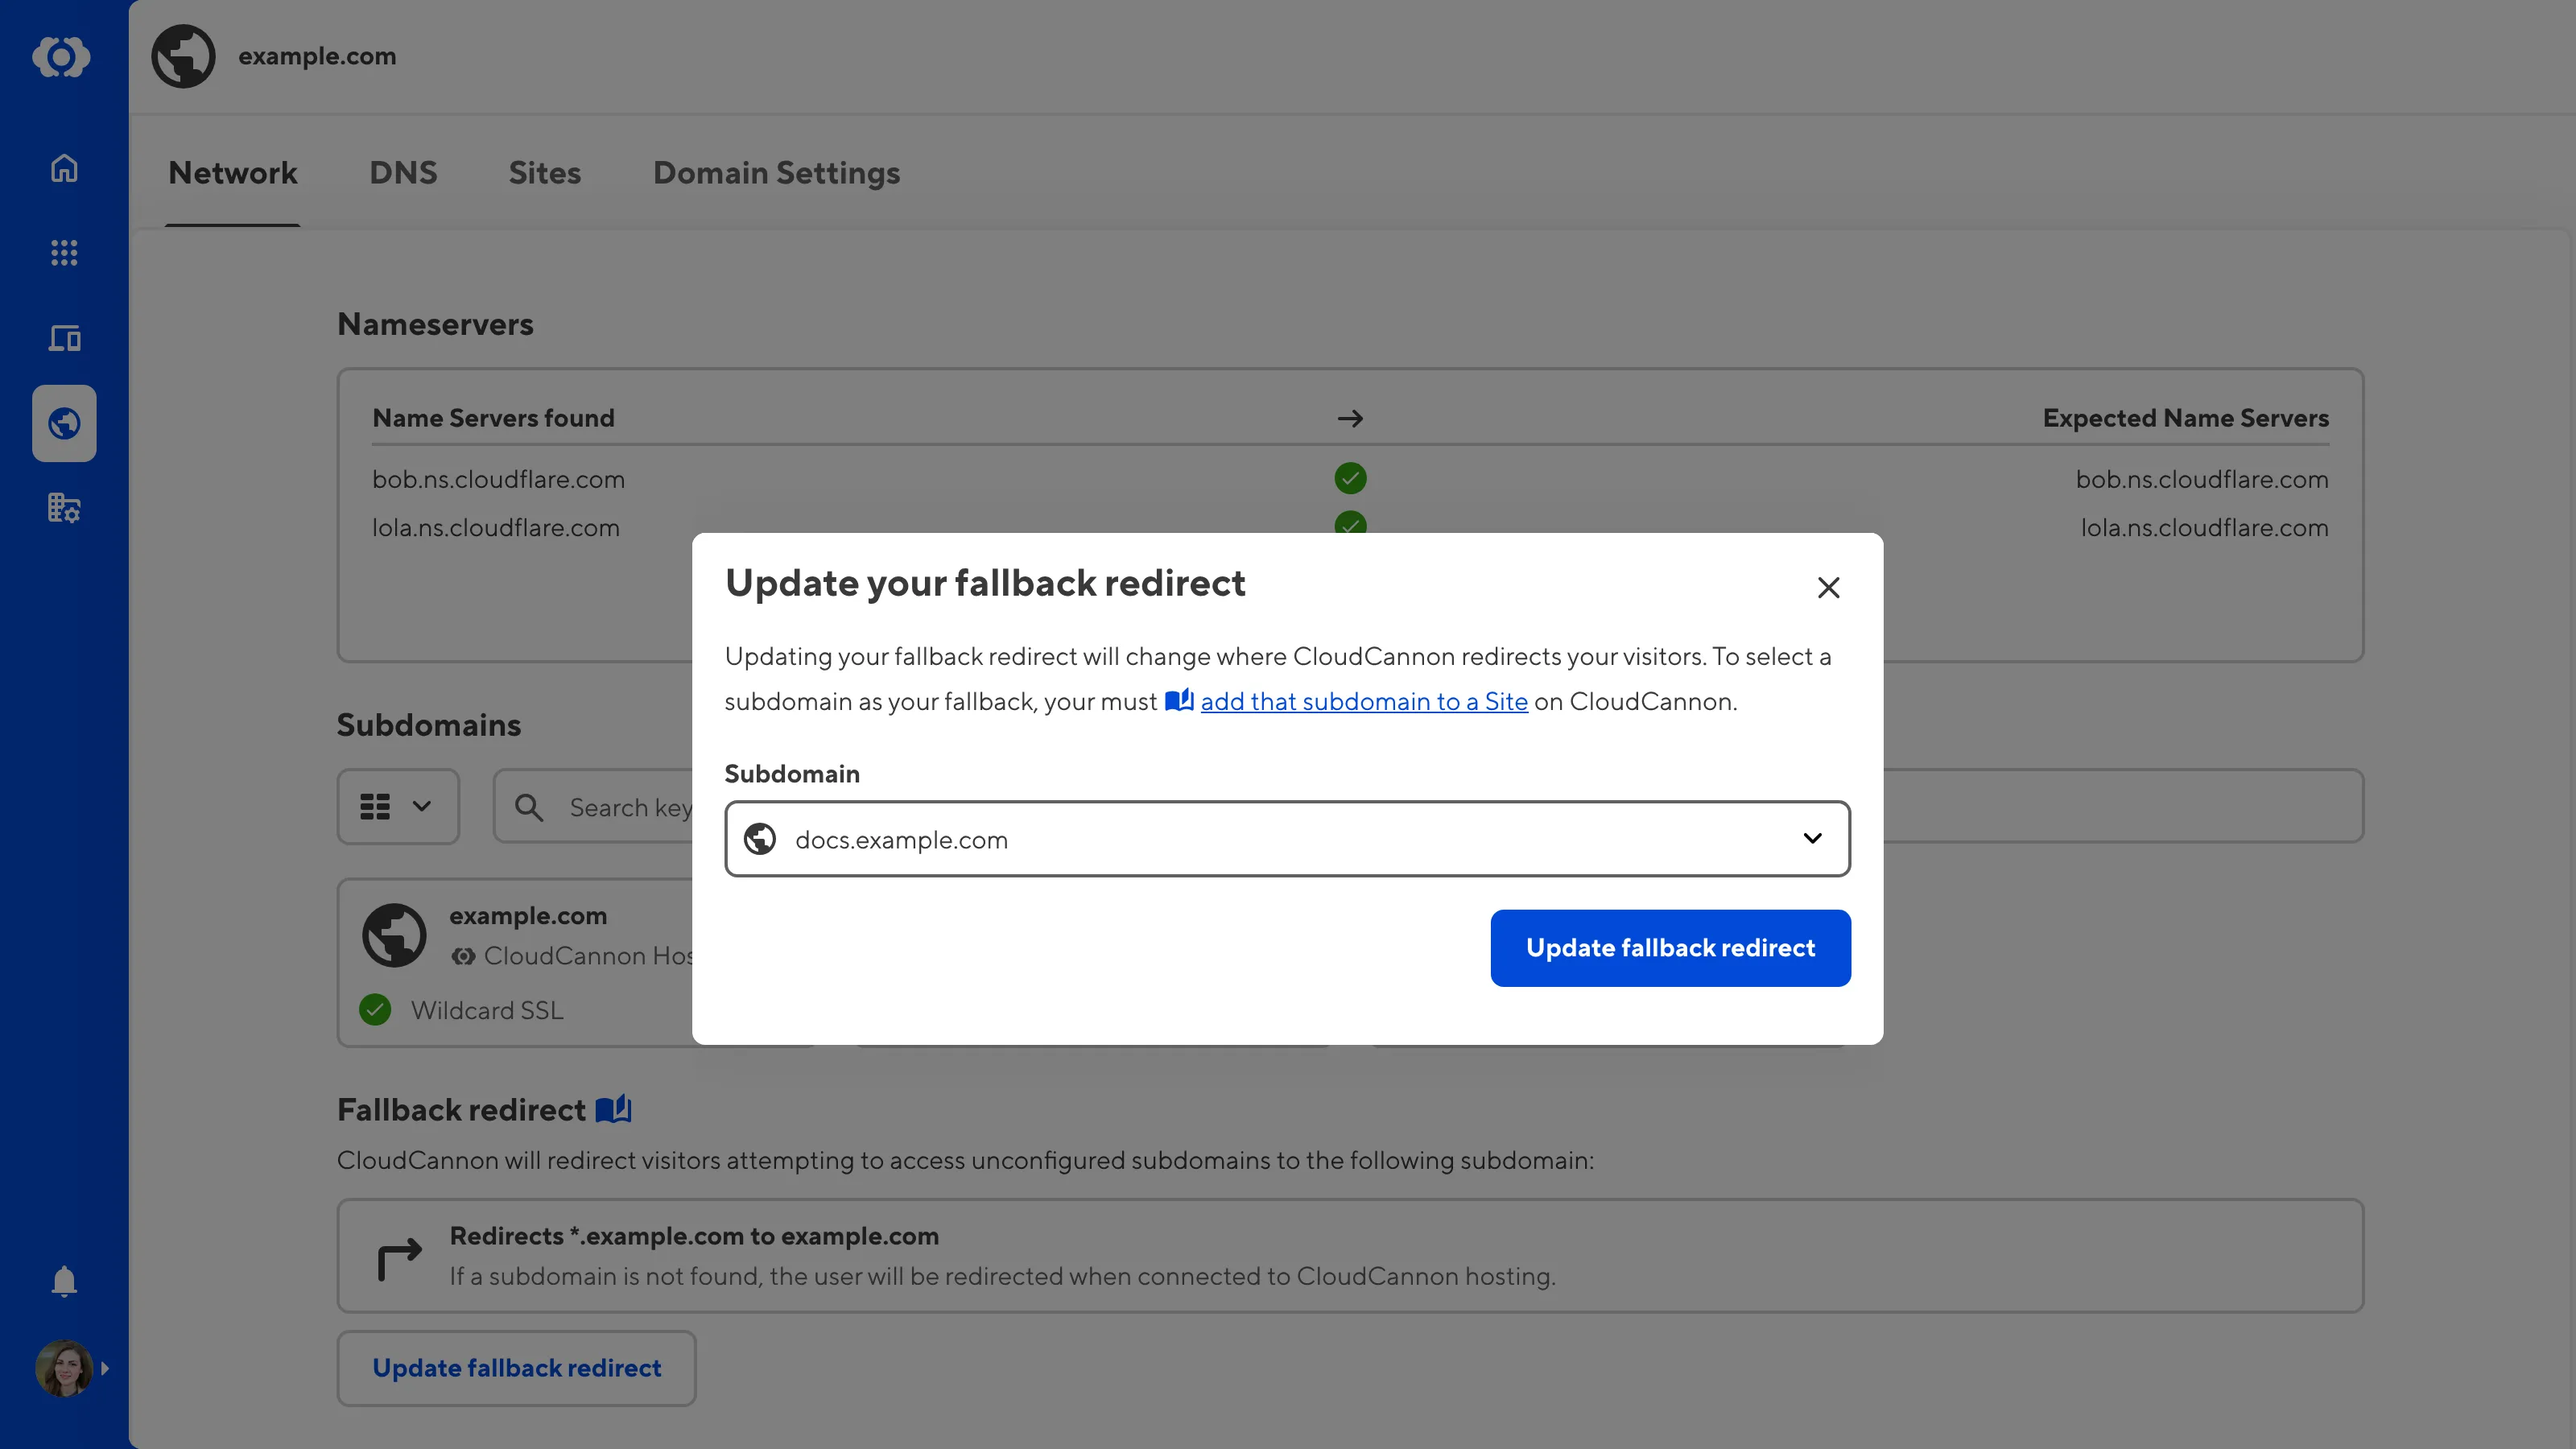Expand the profile avatar arrow
This screenshot has width=2576, height=1449.
click(x=106, y=1368)
